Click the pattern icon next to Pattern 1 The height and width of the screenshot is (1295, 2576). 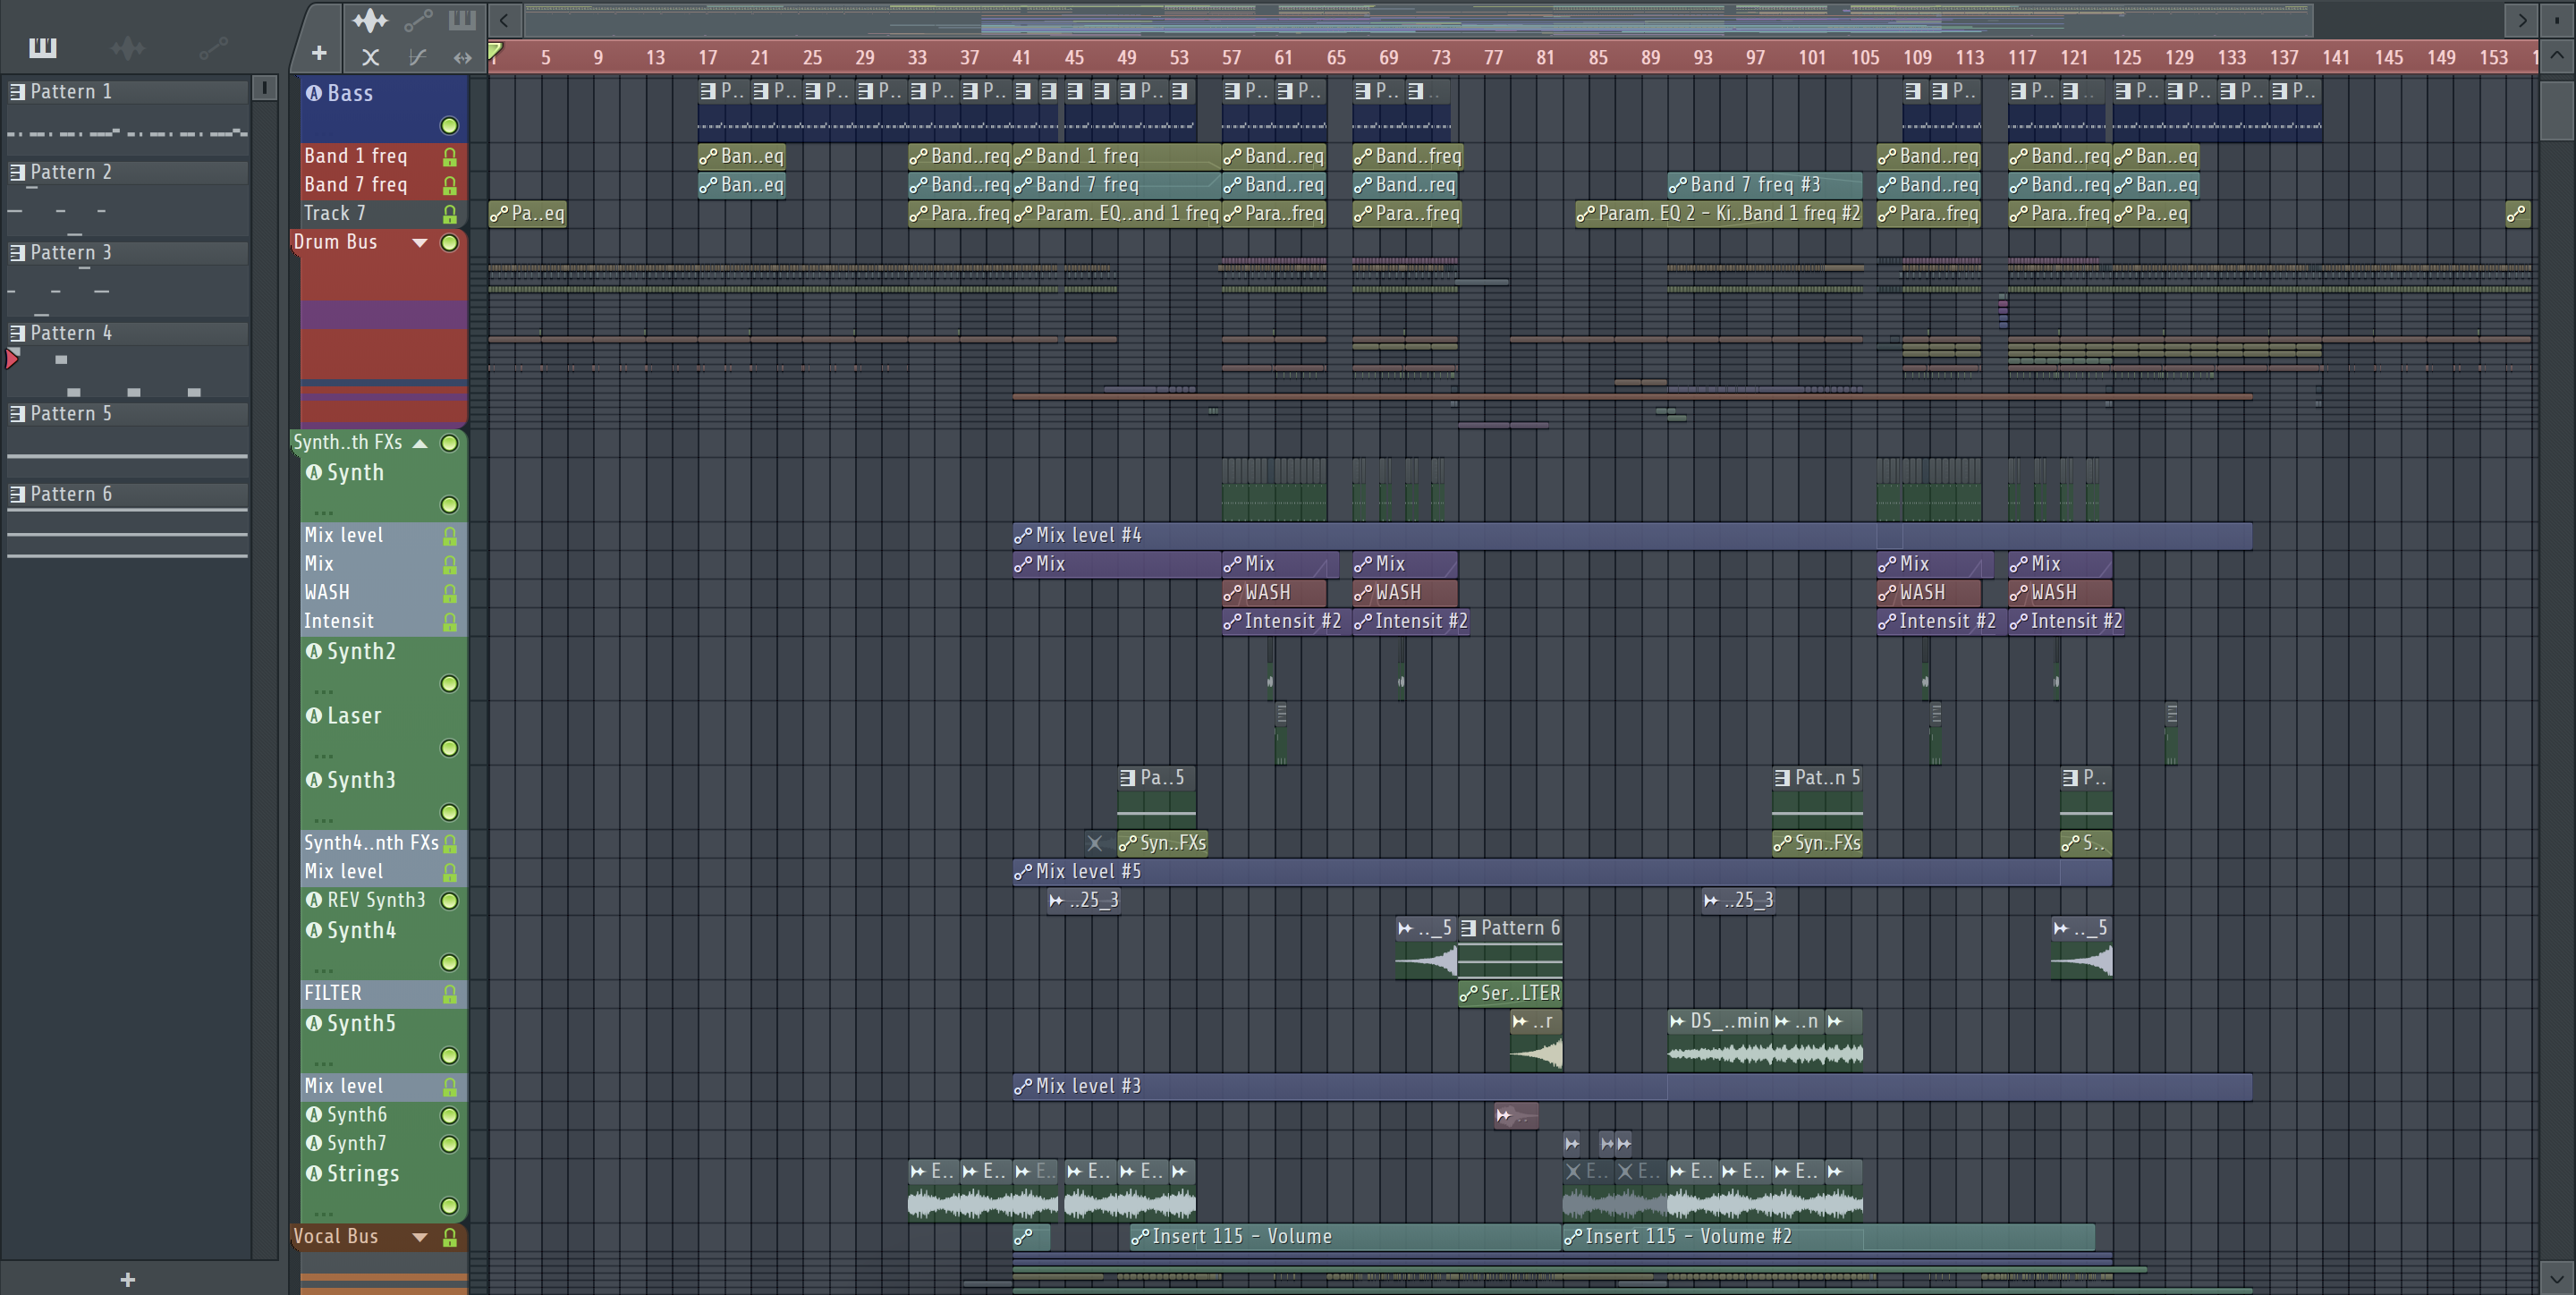(17, 92)
